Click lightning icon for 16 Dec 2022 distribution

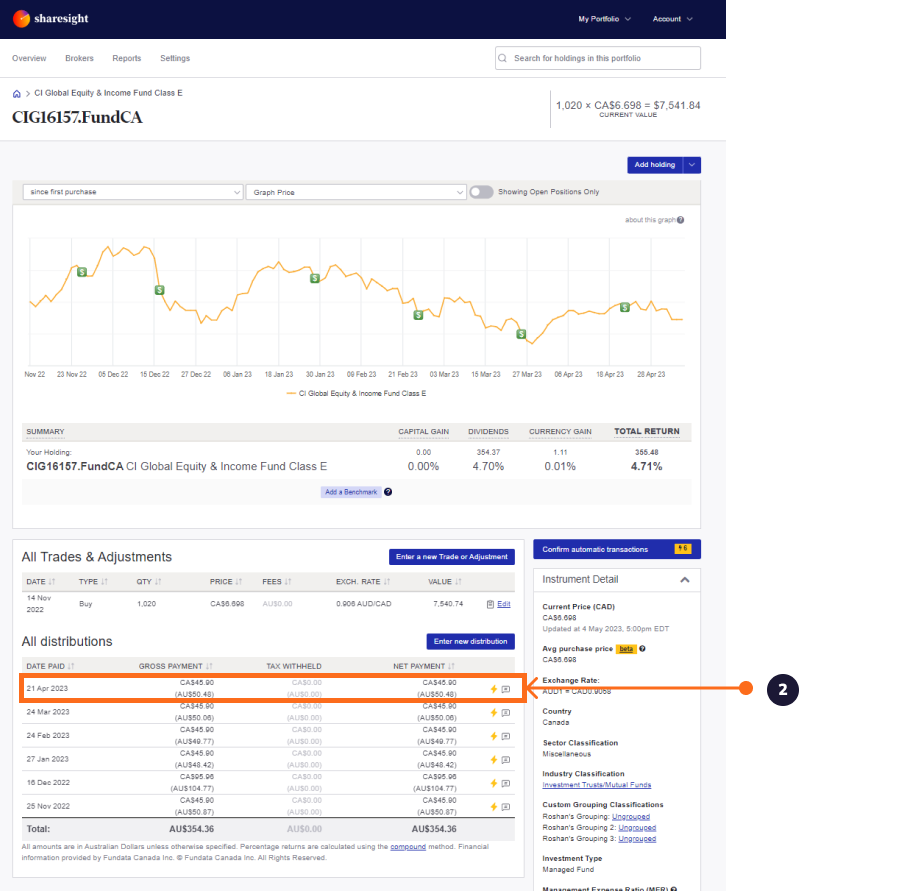tap(494, 783)
